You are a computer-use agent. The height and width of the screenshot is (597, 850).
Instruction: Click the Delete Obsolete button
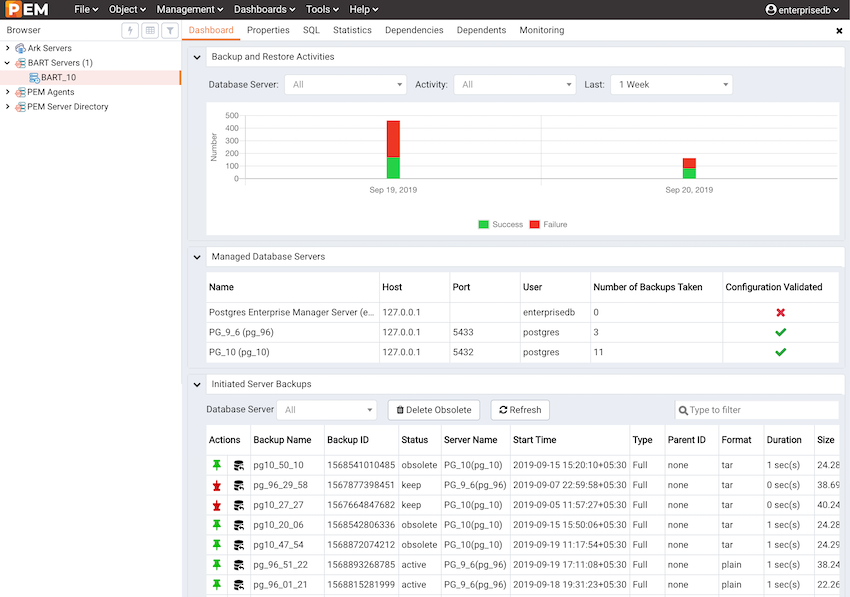click(434, 410)
